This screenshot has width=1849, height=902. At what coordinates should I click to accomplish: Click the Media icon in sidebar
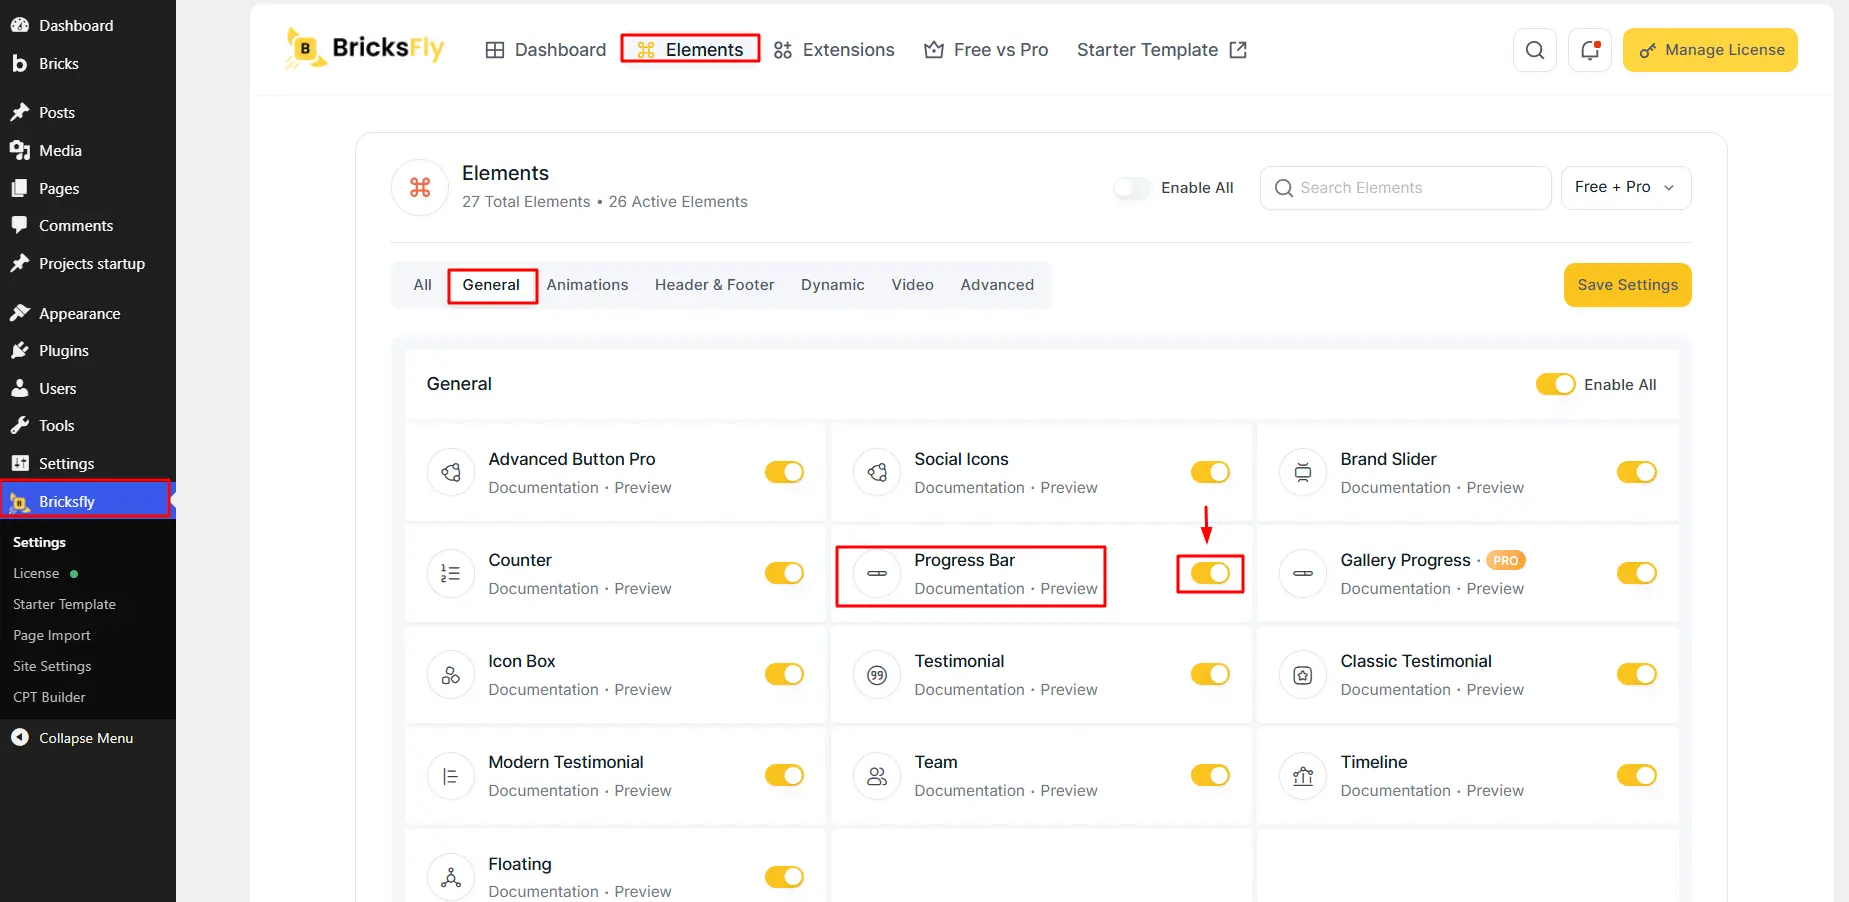coord(20,150)
